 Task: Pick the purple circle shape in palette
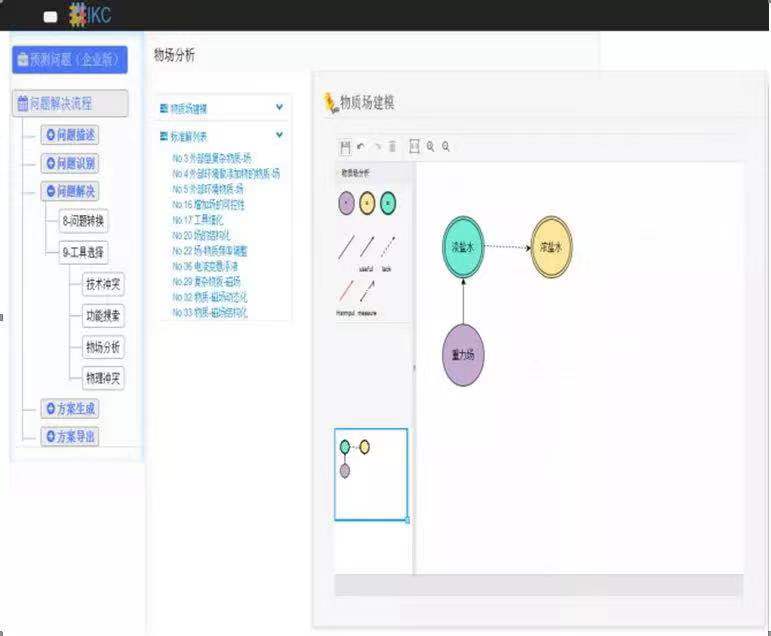tap(346, 203)
